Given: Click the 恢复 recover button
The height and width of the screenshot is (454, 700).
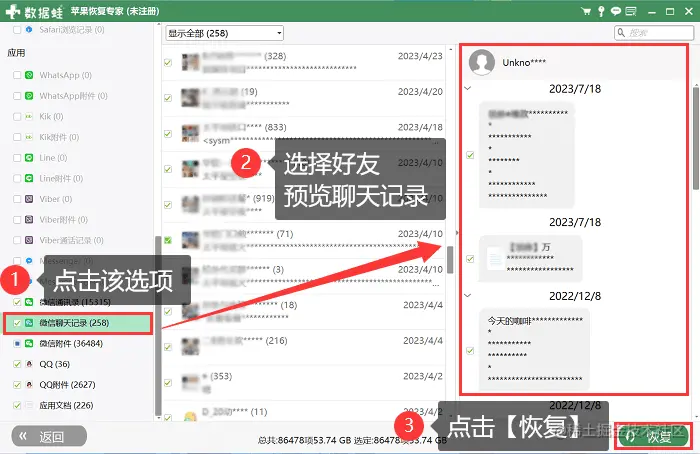Looking at the screenshot, I should point(653,436).
